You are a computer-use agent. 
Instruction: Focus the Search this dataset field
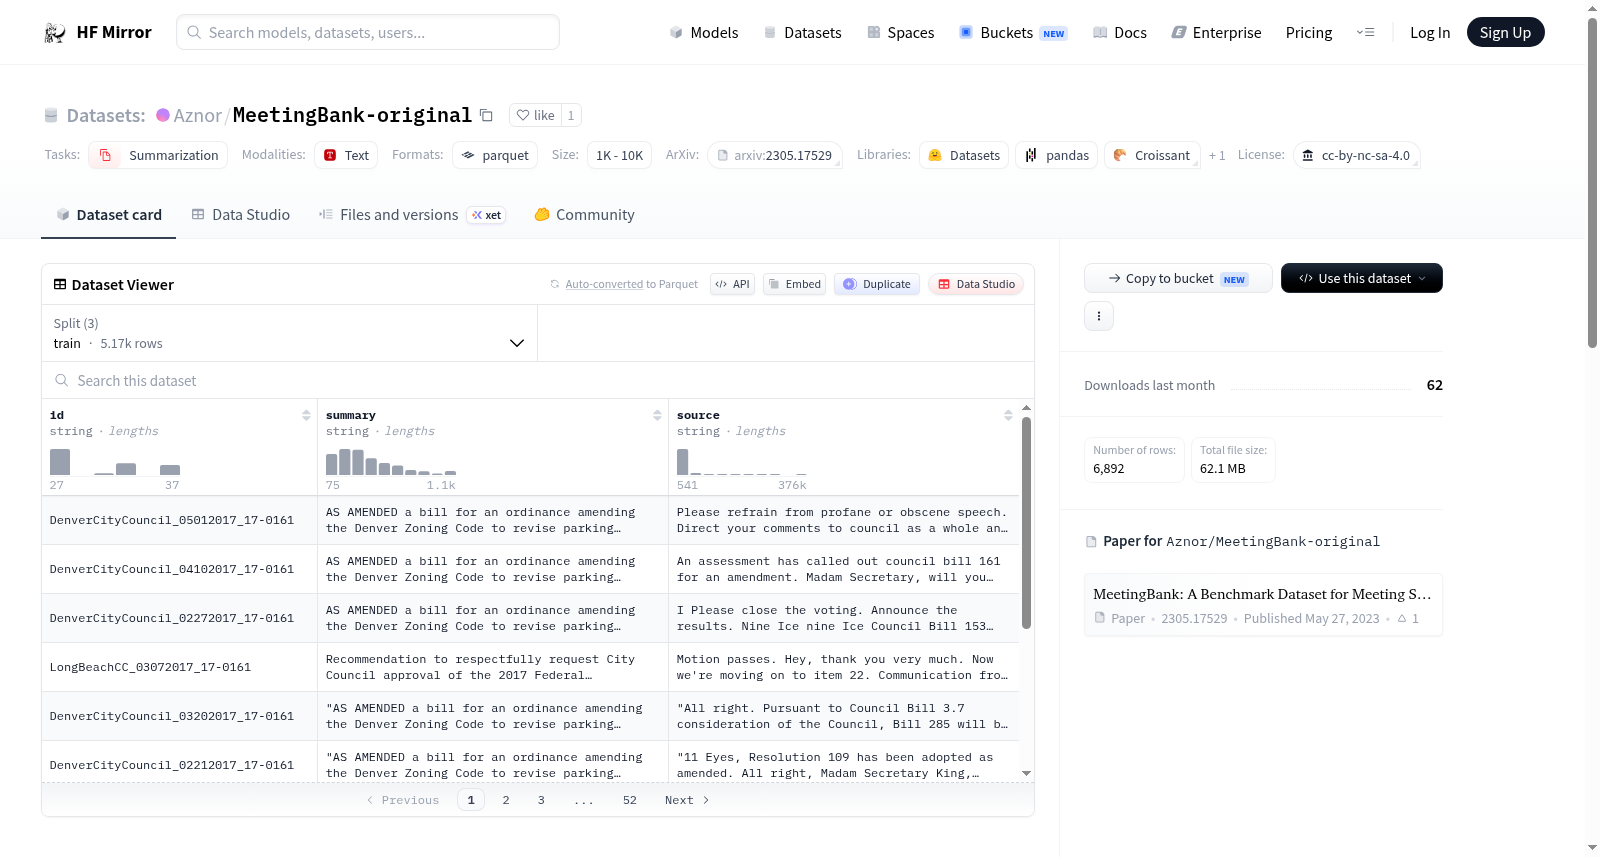(x=538, y=380)
